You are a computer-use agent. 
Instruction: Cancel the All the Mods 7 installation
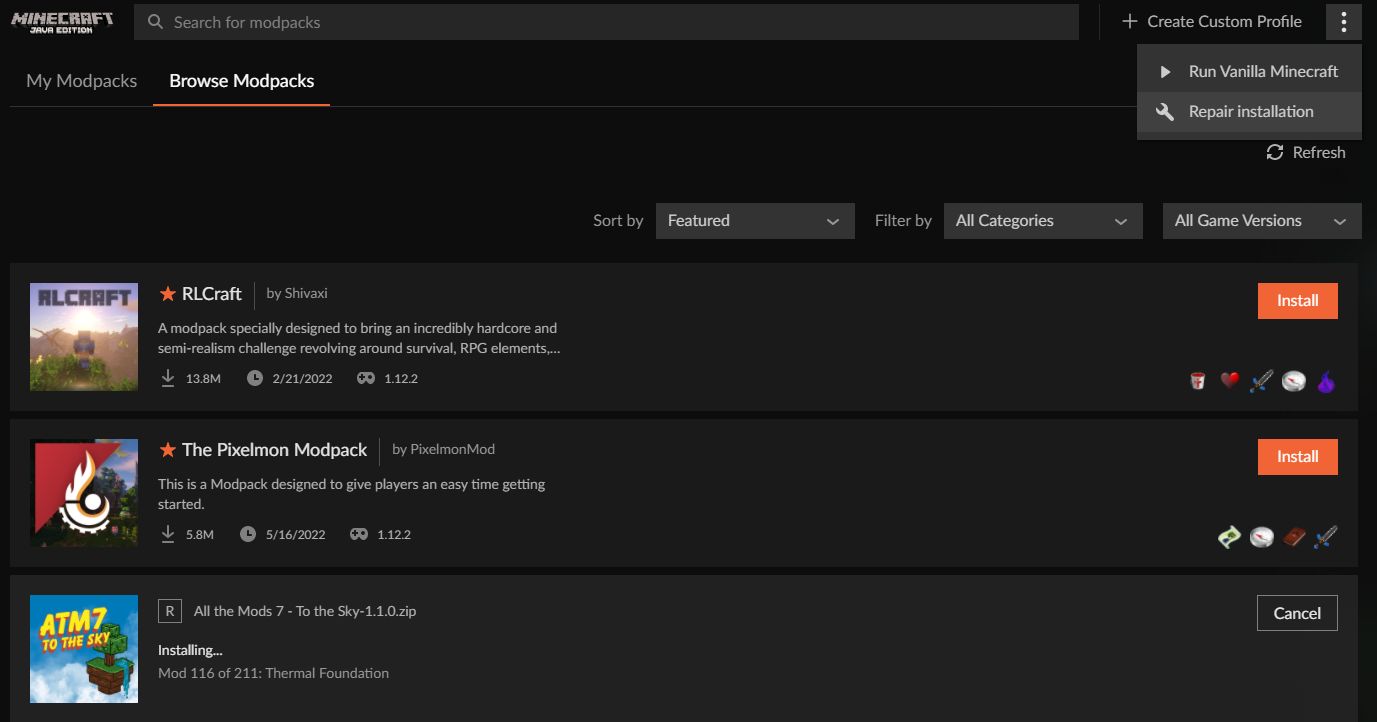(x=1297, y=612)
